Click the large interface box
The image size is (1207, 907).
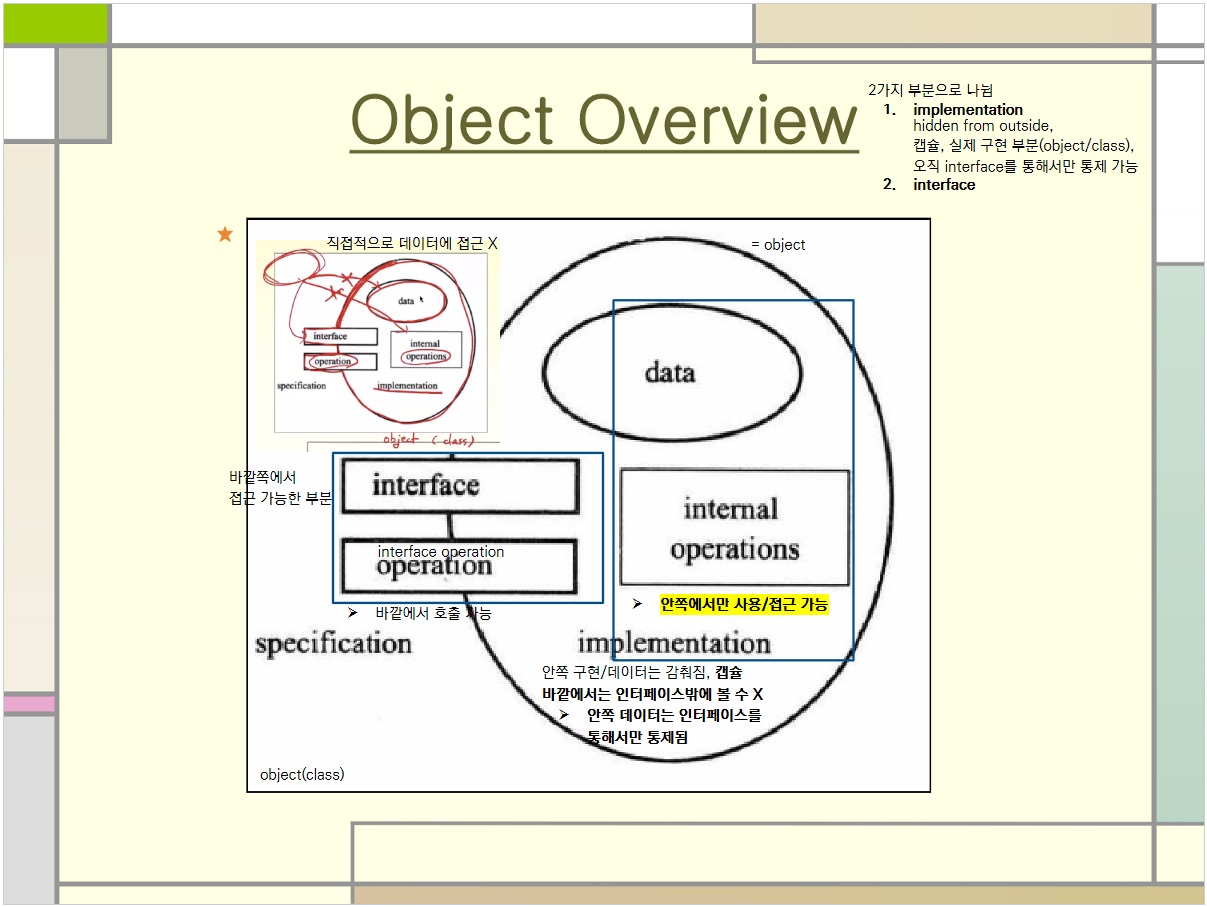[x=460, y=486]
